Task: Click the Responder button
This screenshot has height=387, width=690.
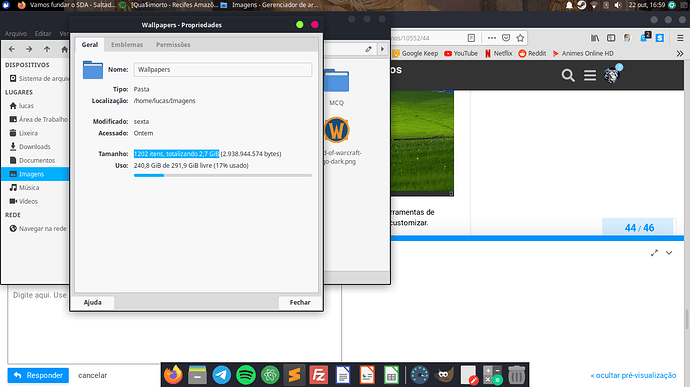Action: 38,375
